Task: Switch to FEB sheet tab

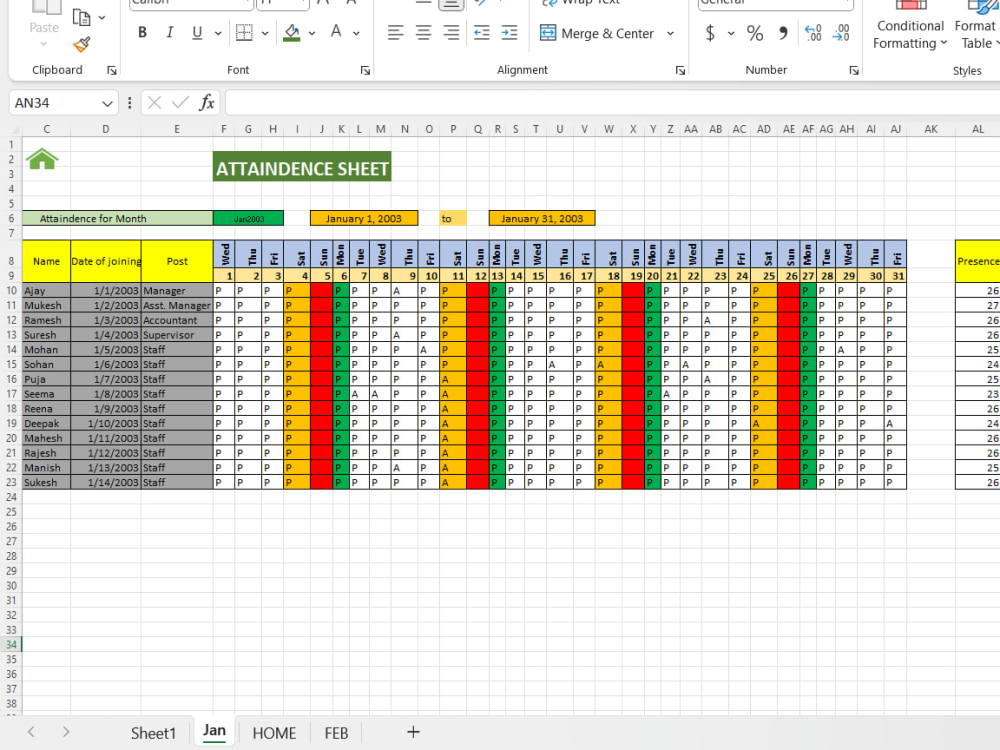Action: pos(336,733)
